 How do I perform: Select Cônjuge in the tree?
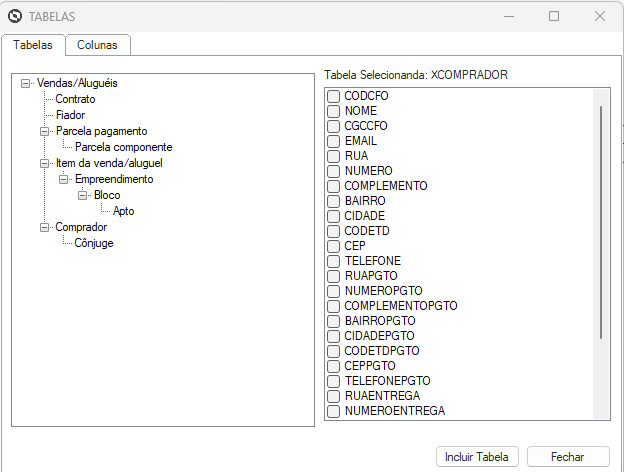click(94, 243)
